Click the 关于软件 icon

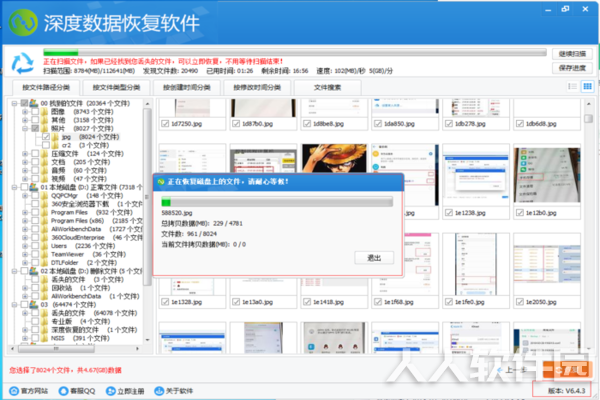pos(159,391)
